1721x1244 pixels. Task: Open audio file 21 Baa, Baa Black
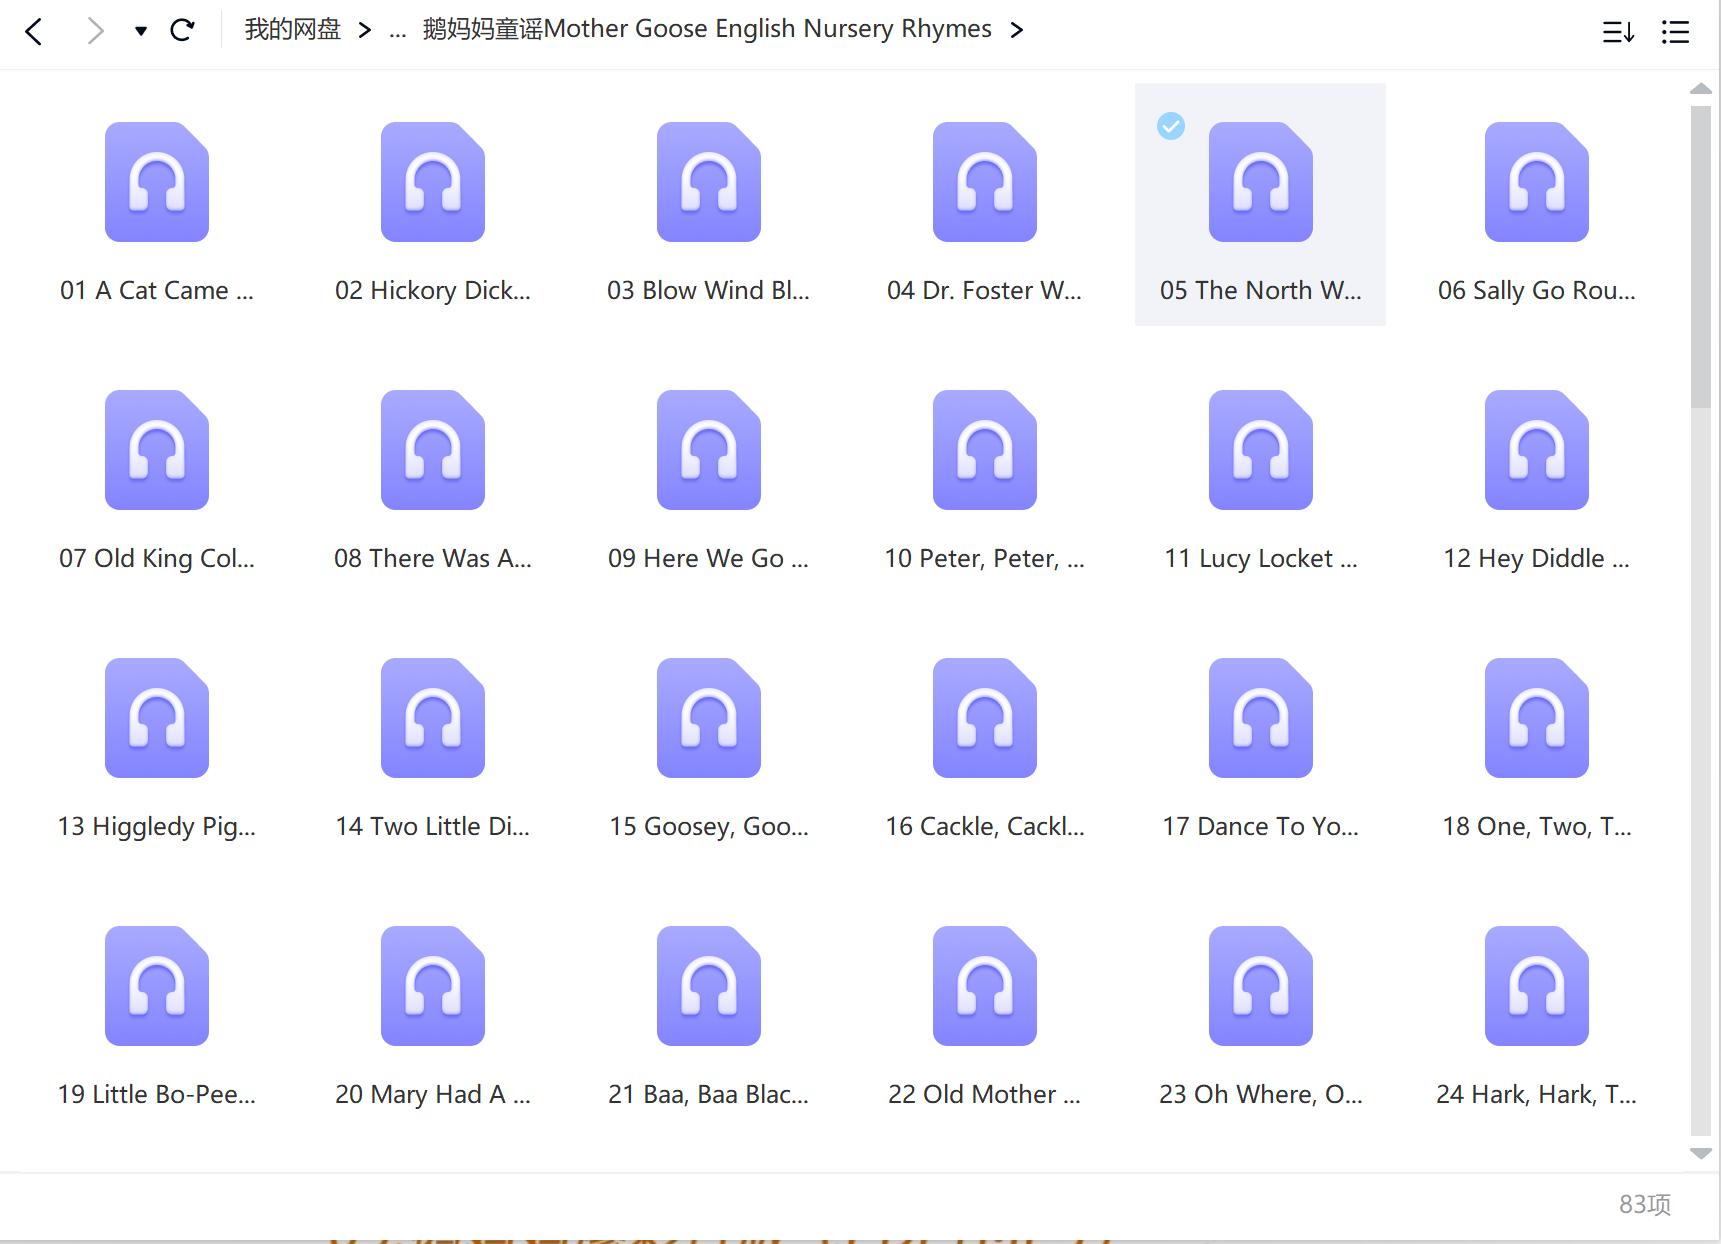(708, 986)
